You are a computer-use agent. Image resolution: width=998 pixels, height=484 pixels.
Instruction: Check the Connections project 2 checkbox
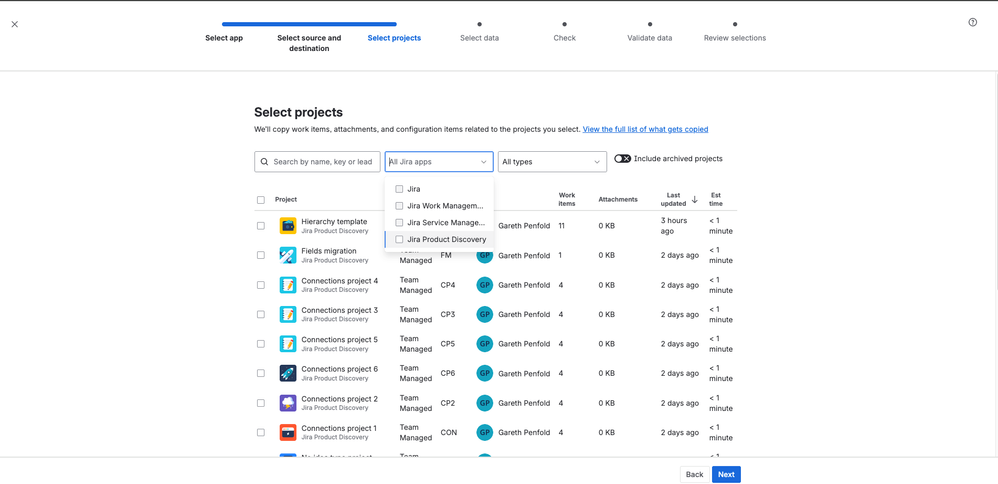click(261, 403)
